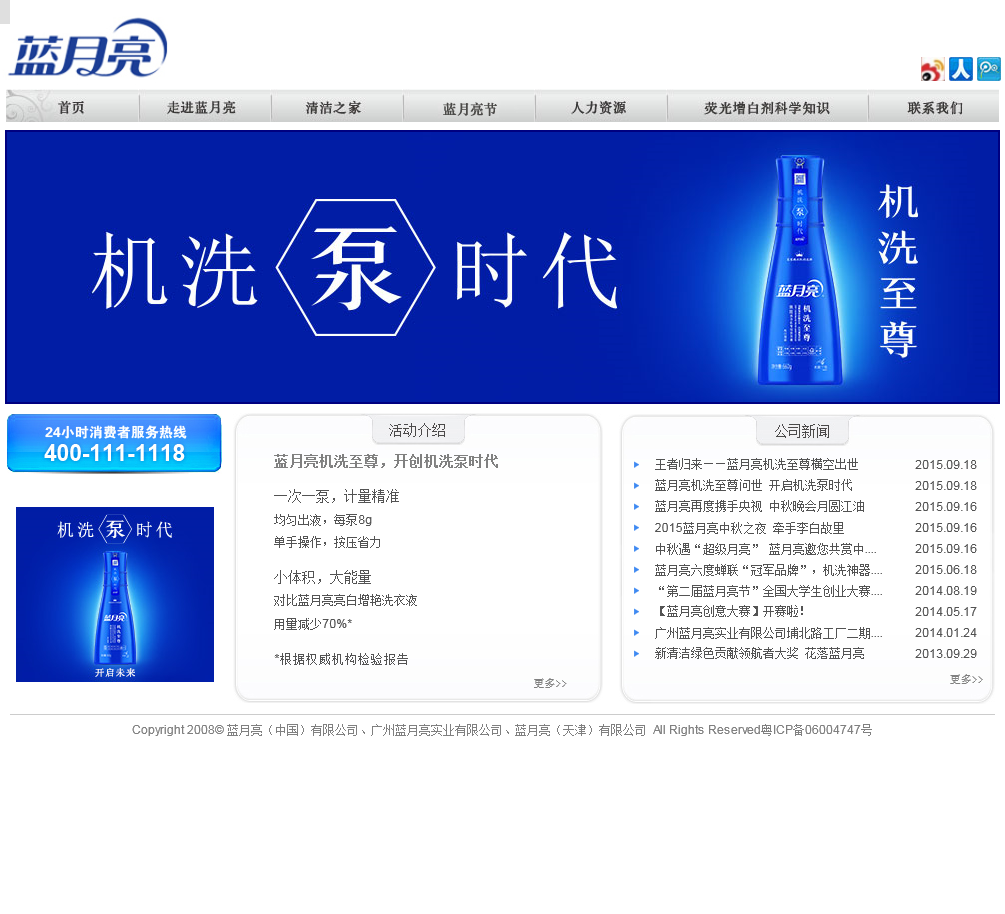Open 荧光增白剂科学知识 menu item
Screen dimensions: 1005x914
pyautogui.click(x=767, y=108)
